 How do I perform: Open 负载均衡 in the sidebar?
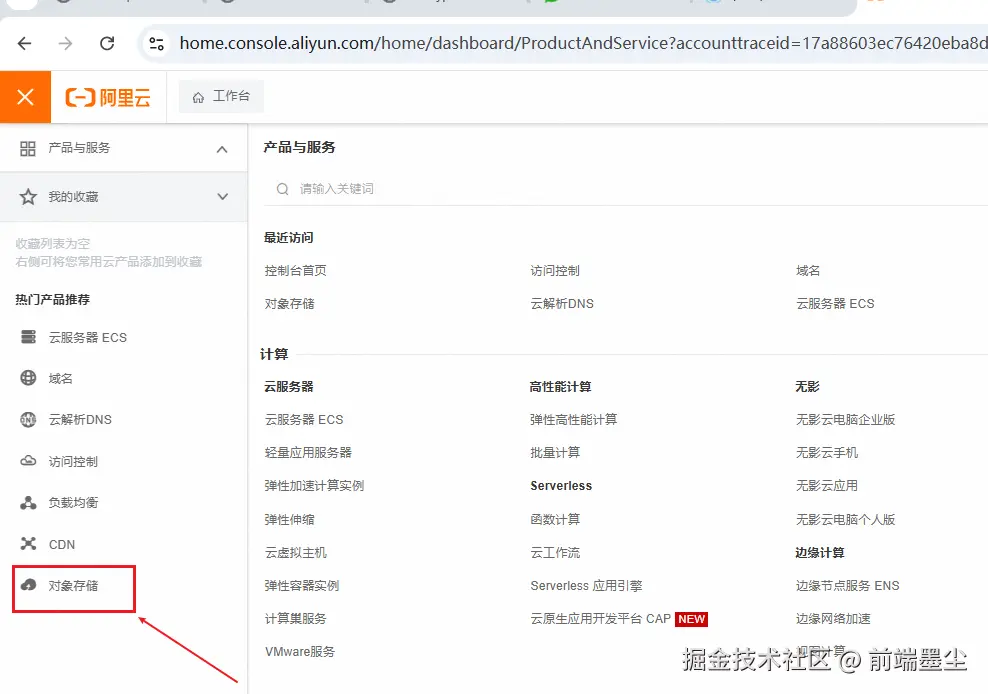73,503
